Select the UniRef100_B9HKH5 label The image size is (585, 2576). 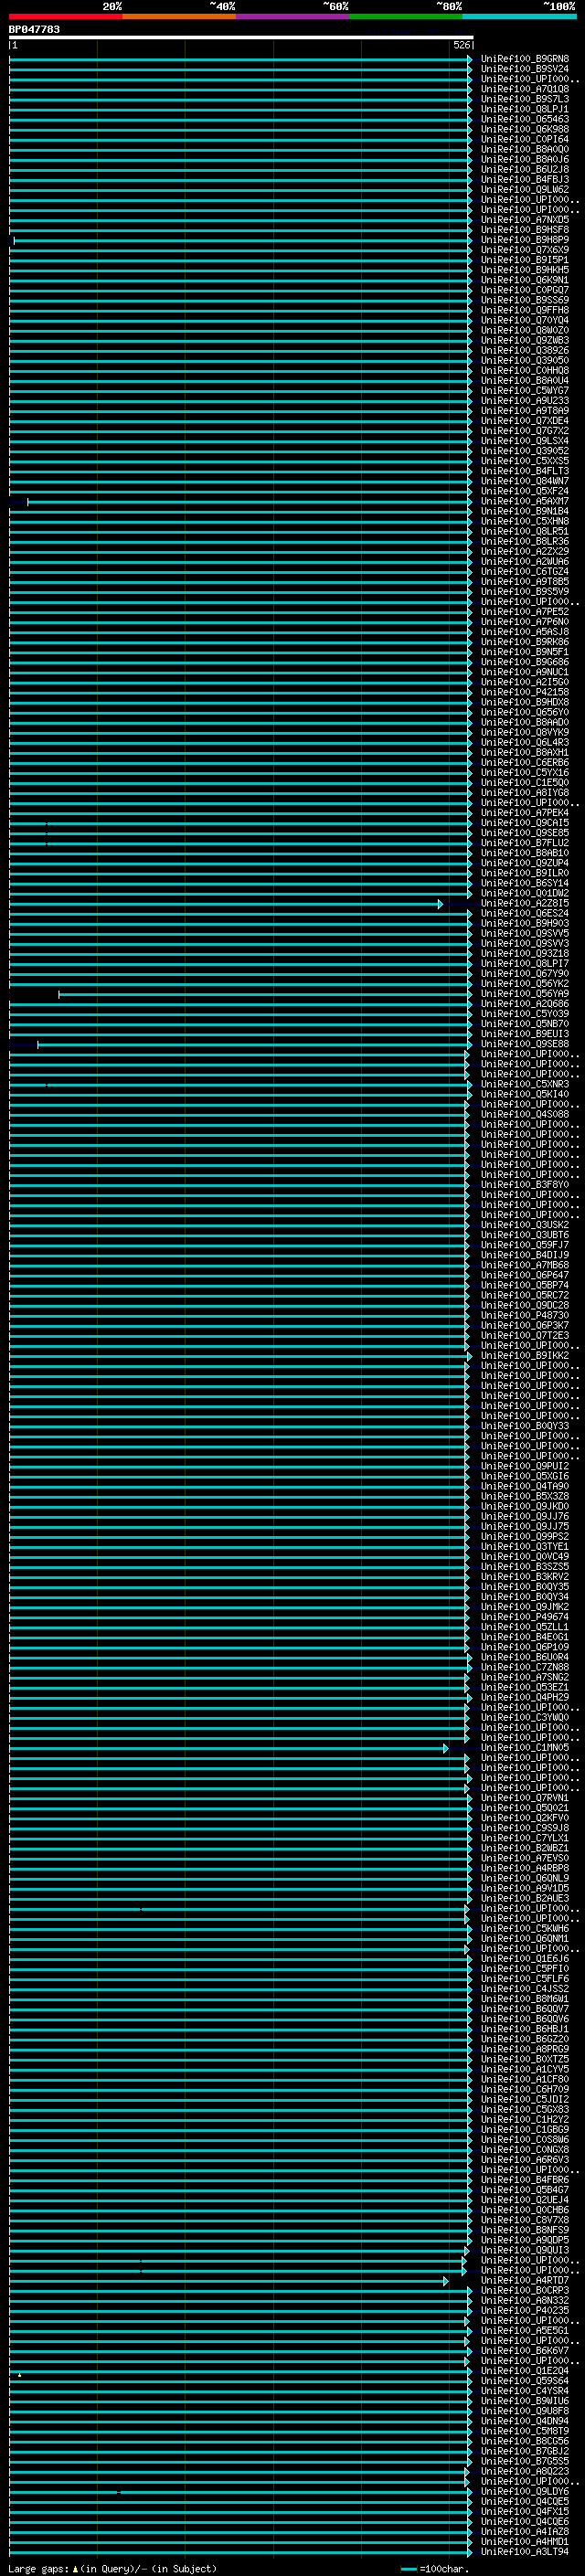point(525,270)
